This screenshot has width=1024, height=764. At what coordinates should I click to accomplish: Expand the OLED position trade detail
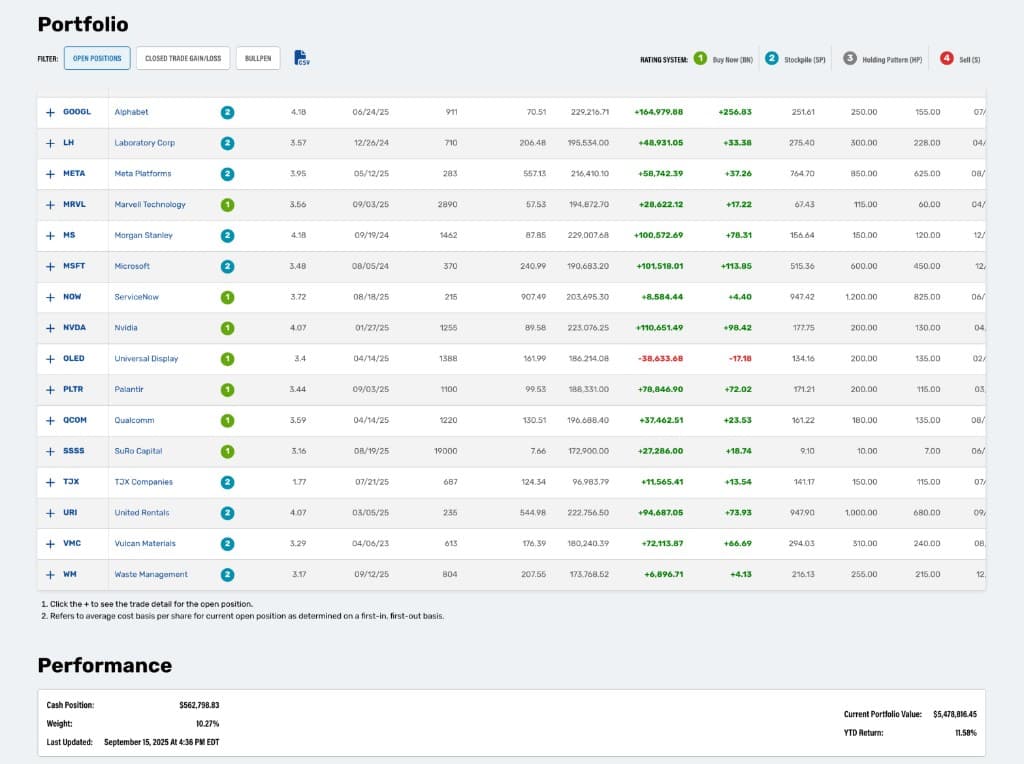click(50, 359)
